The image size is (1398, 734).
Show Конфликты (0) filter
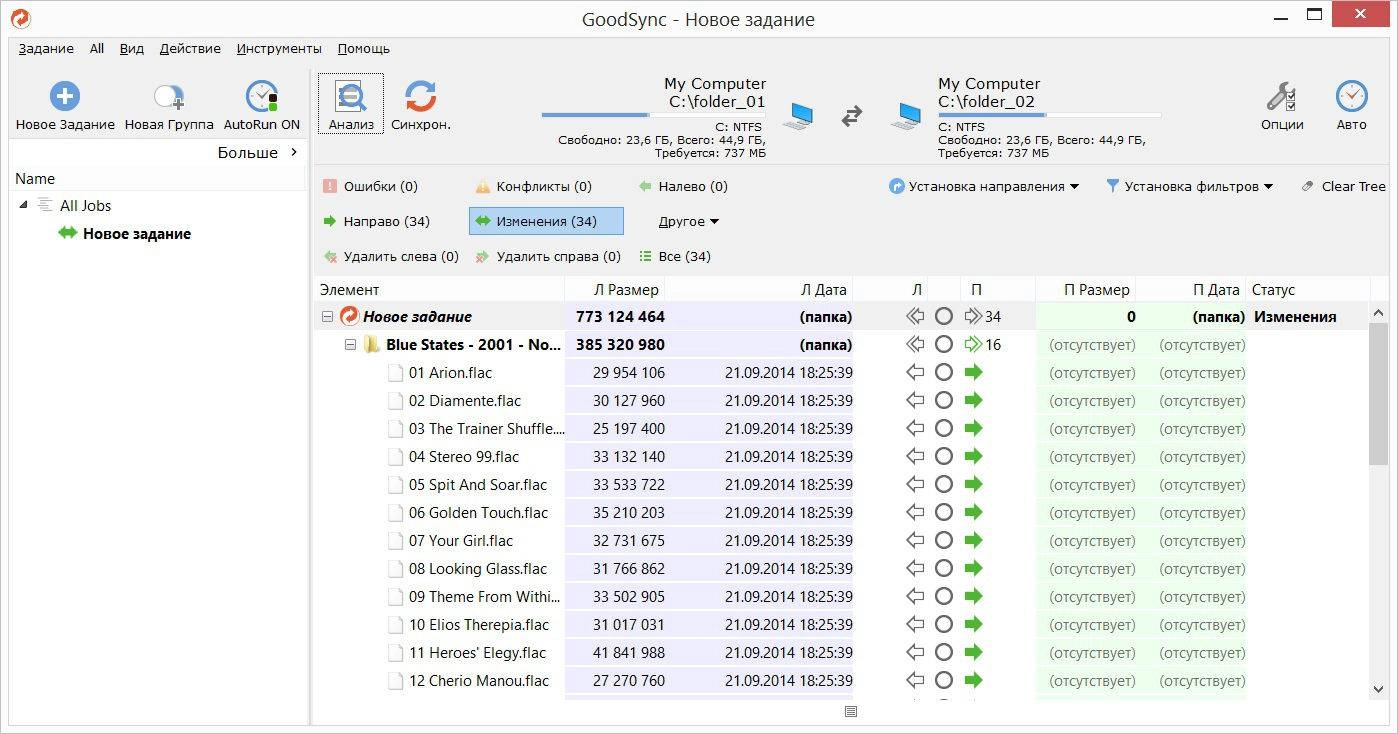coord(533,186)
